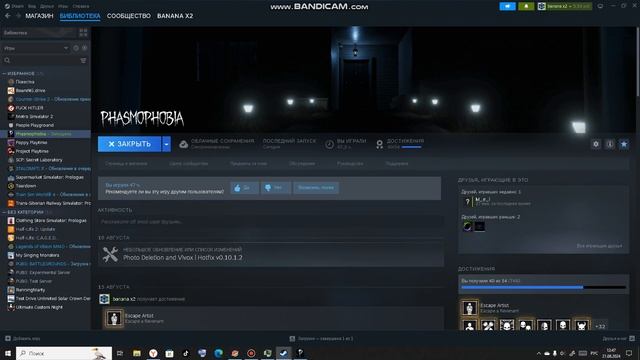This screenshot has width=640, height=360.
Task: Click the achievements progress bar in right panel
Action: (543, 288)
